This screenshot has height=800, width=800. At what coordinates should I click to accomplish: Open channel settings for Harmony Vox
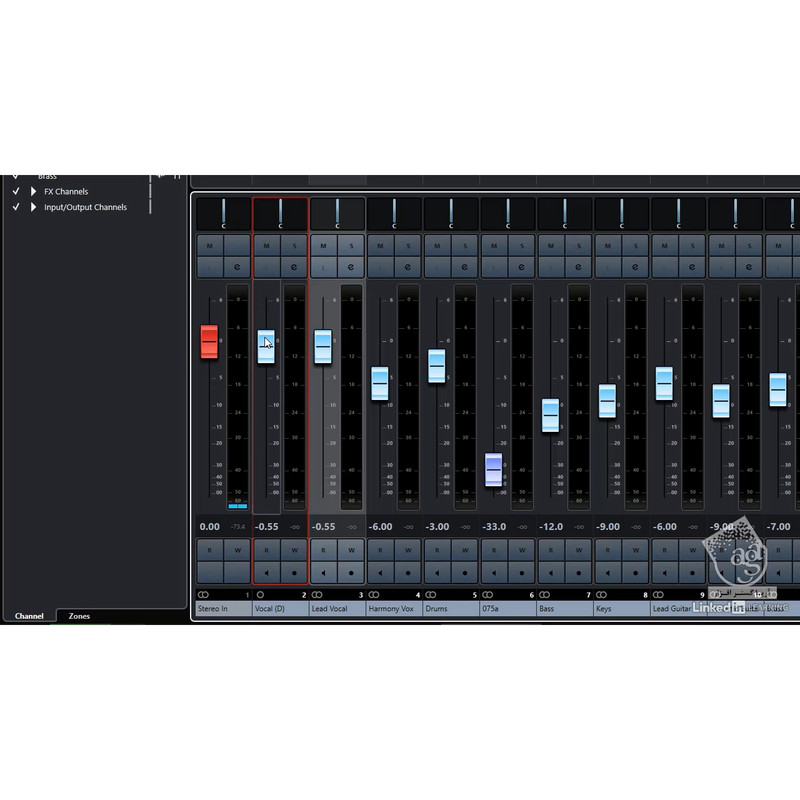(x=408, y=267)
